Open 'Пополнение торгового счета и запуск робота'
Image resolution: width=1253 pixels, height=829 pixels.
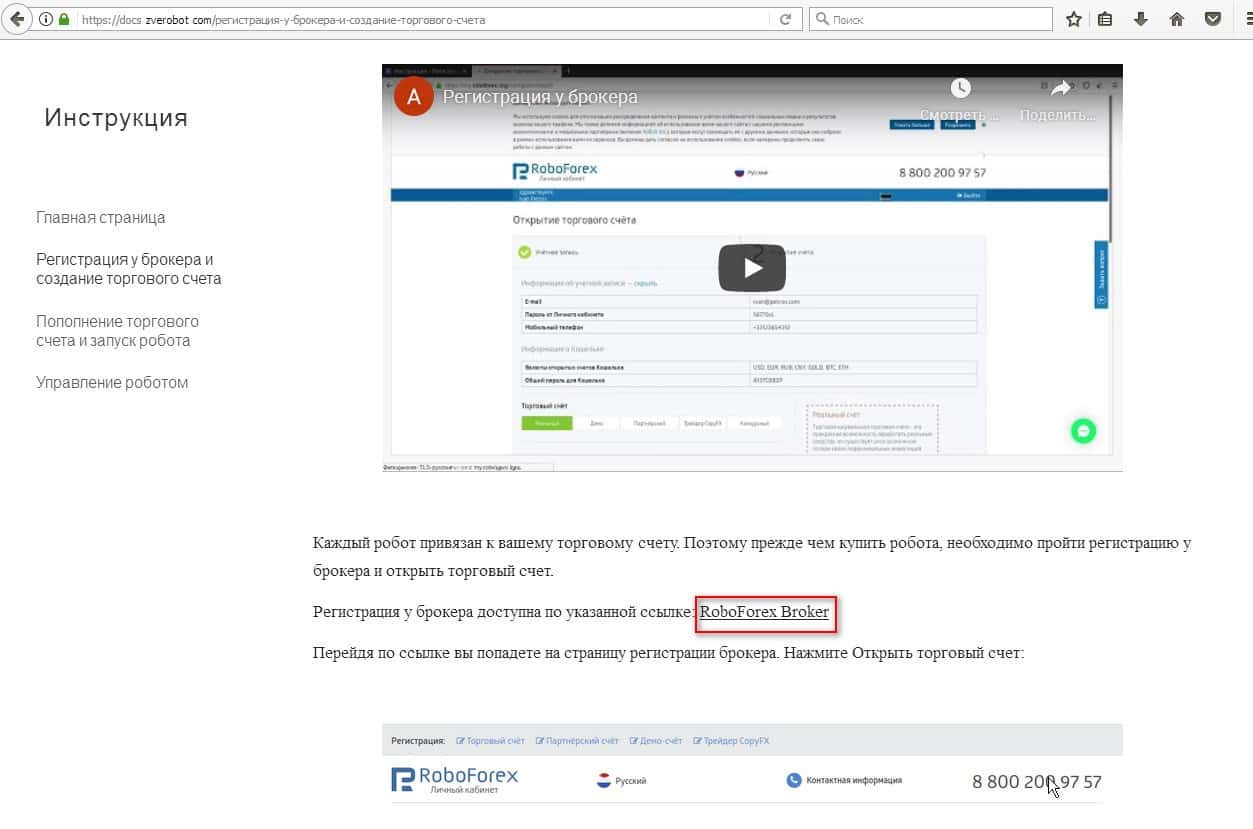coord(118,331)
